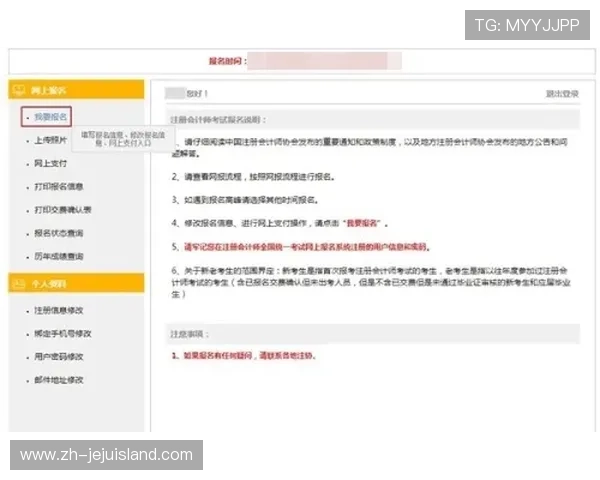Click instruction 3 about peak registration times

click(245, 200)
